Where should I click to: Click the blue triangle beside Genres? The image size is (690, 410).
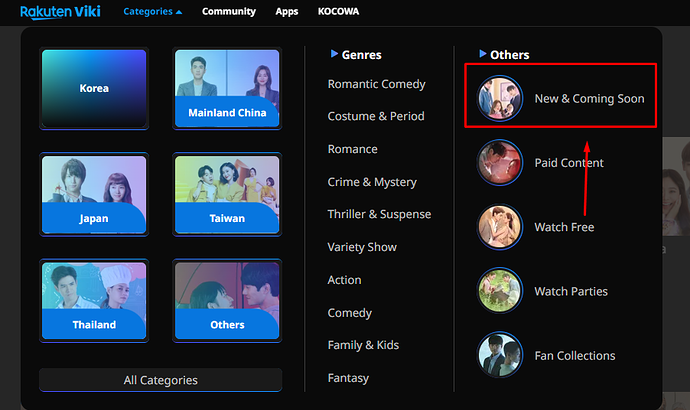tap(334, 54)
